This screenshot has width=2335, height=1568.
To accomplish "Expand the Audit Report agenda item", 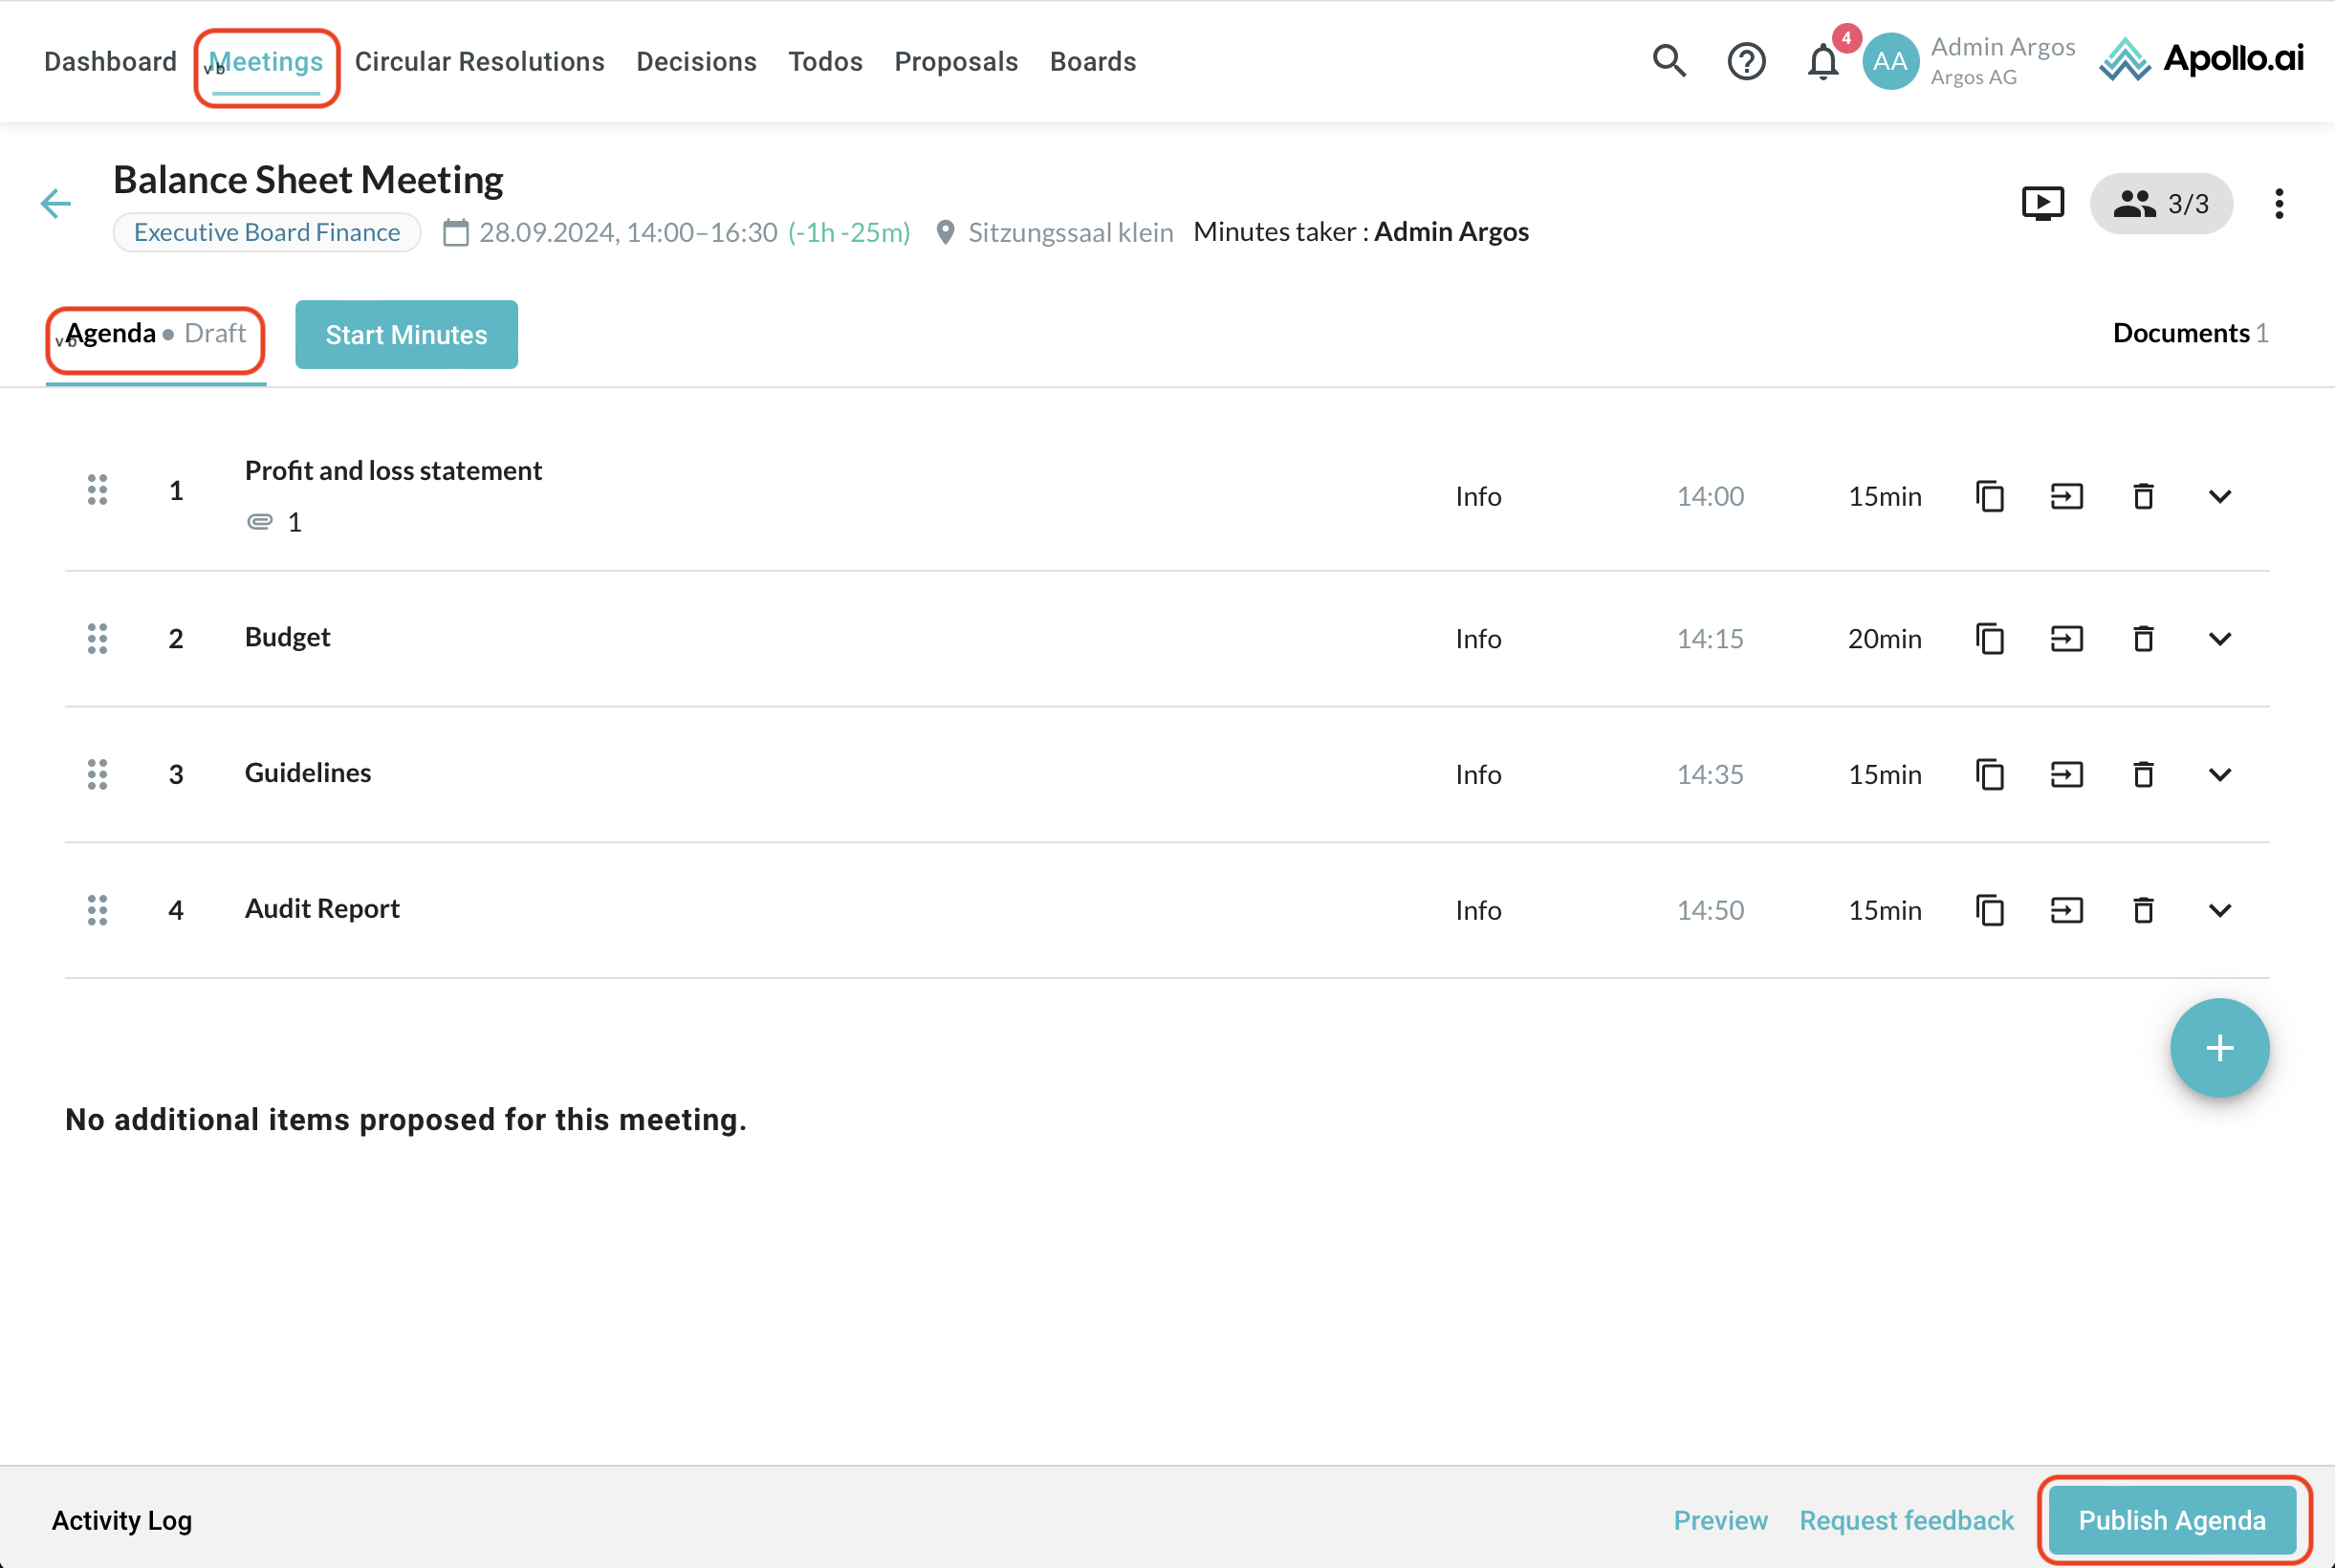I will pyautogui.click(x=2219, y=910).
